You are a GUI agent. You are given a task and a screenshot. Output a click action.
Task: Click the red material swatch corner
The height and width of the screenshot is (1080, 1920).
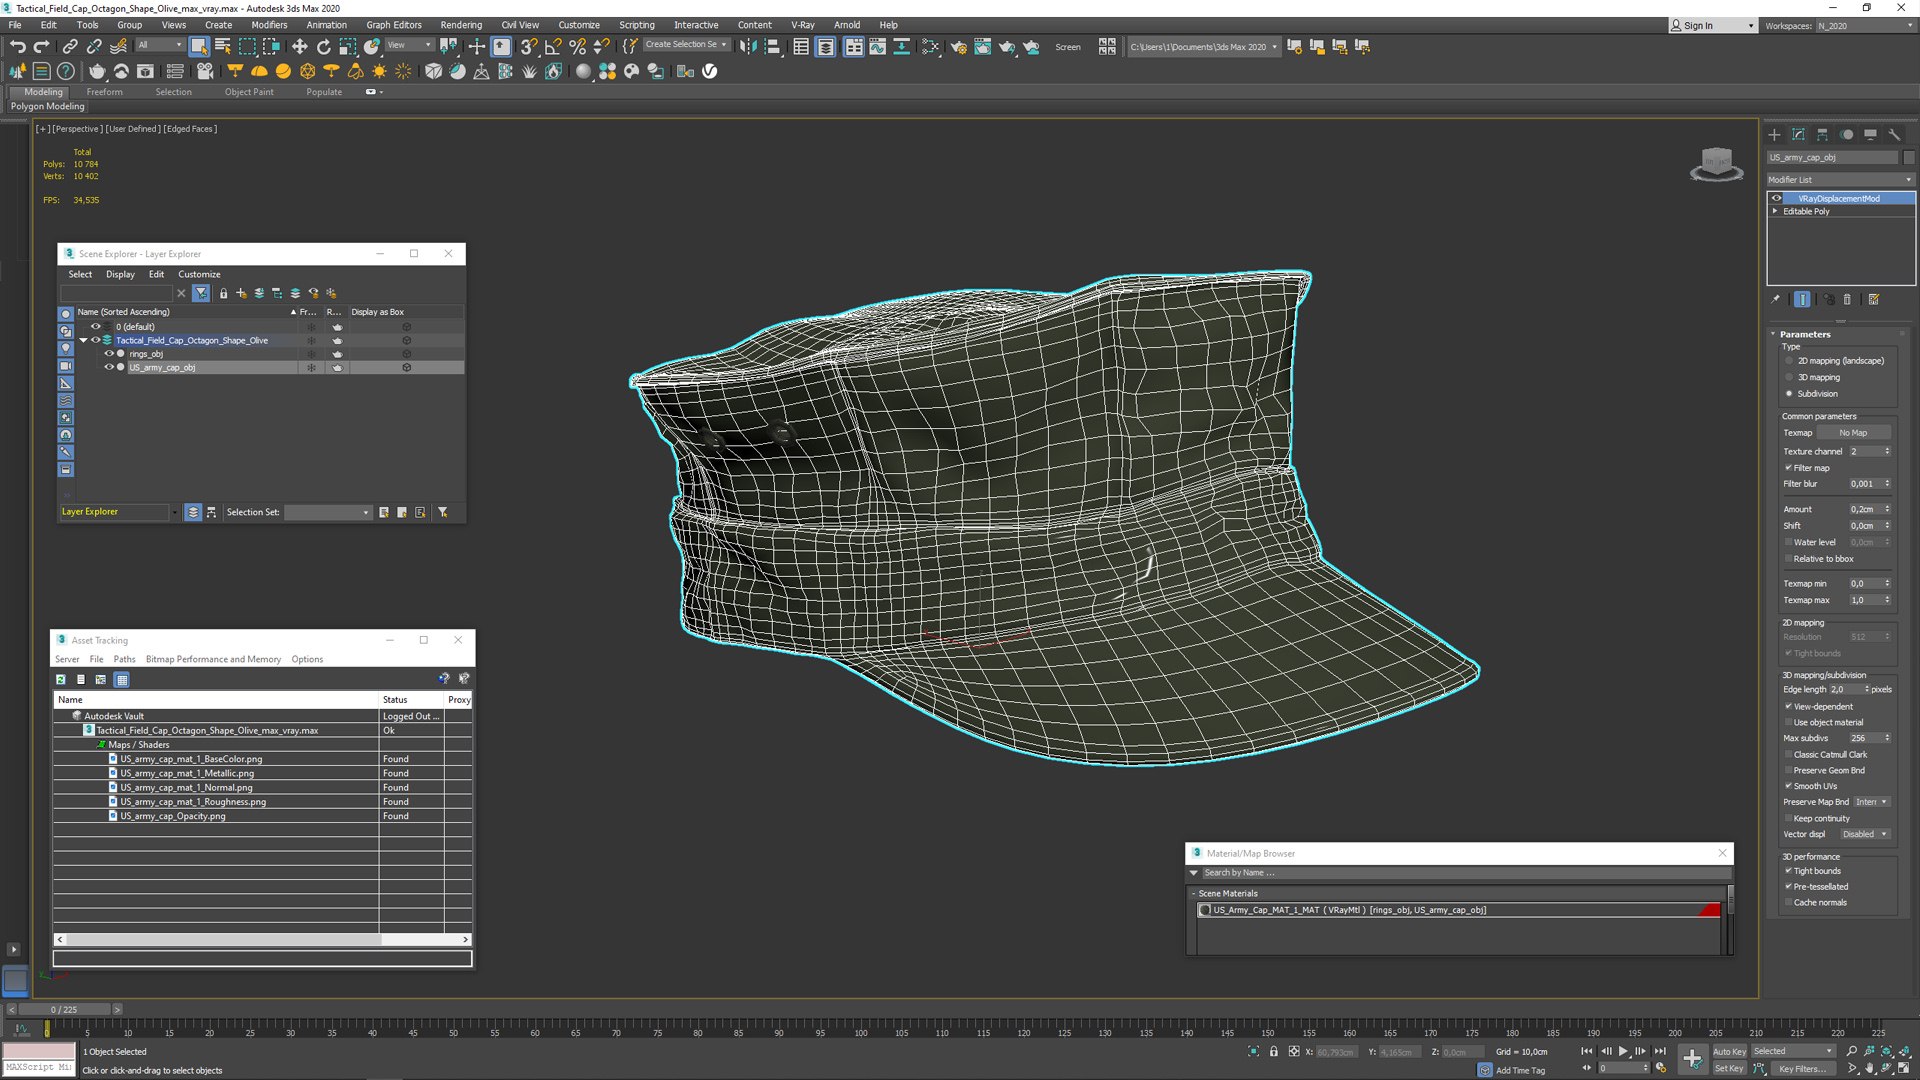1710,910
